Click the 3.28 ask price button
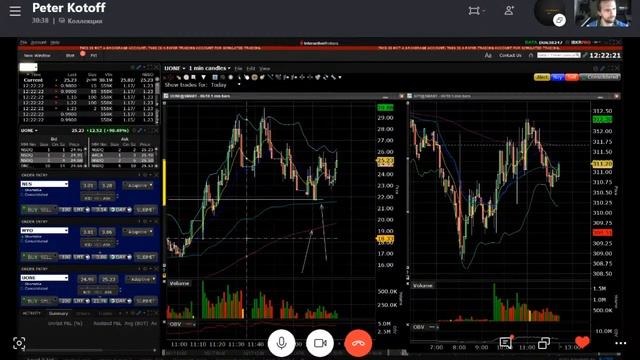 [107, 186]
